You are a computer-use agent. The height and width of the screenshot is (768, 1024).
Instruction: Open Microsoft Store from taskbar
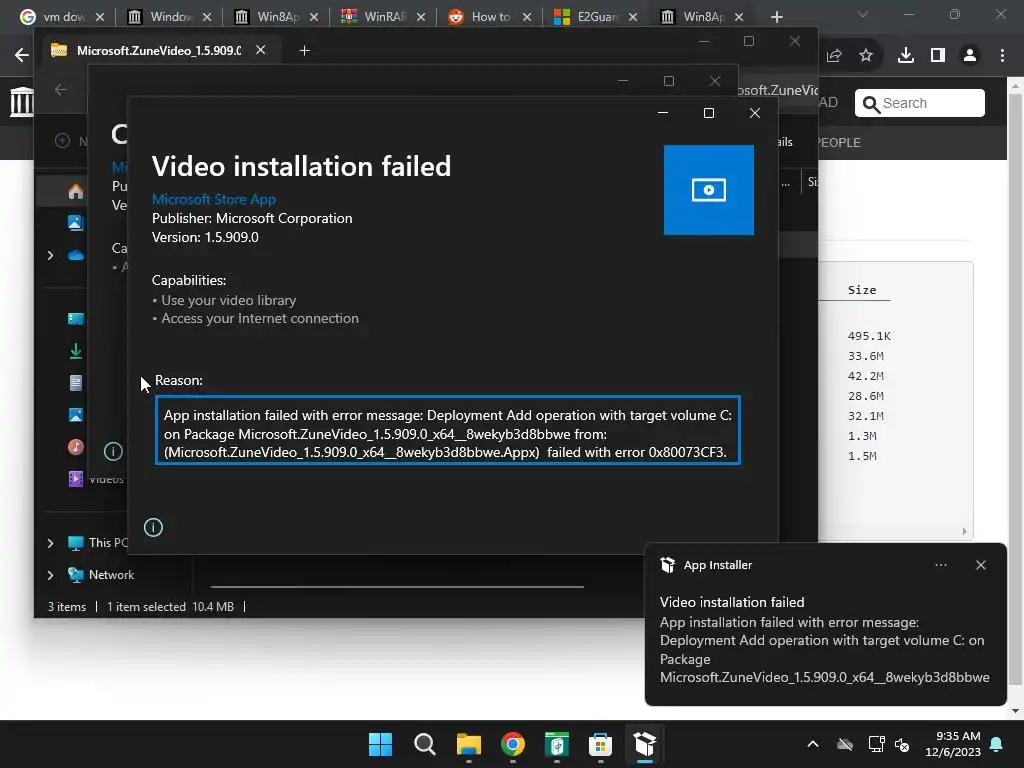(600, 744)
